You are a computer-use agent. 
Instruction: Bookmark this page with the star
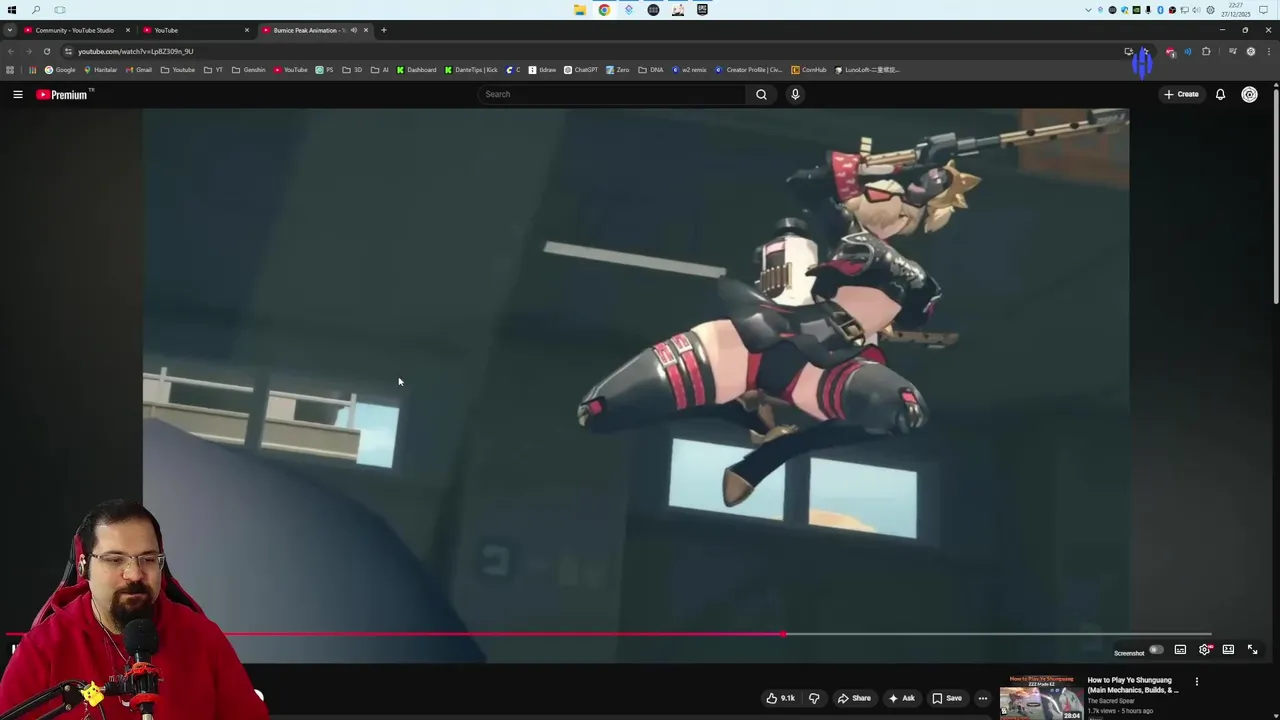coord(1145,51)
